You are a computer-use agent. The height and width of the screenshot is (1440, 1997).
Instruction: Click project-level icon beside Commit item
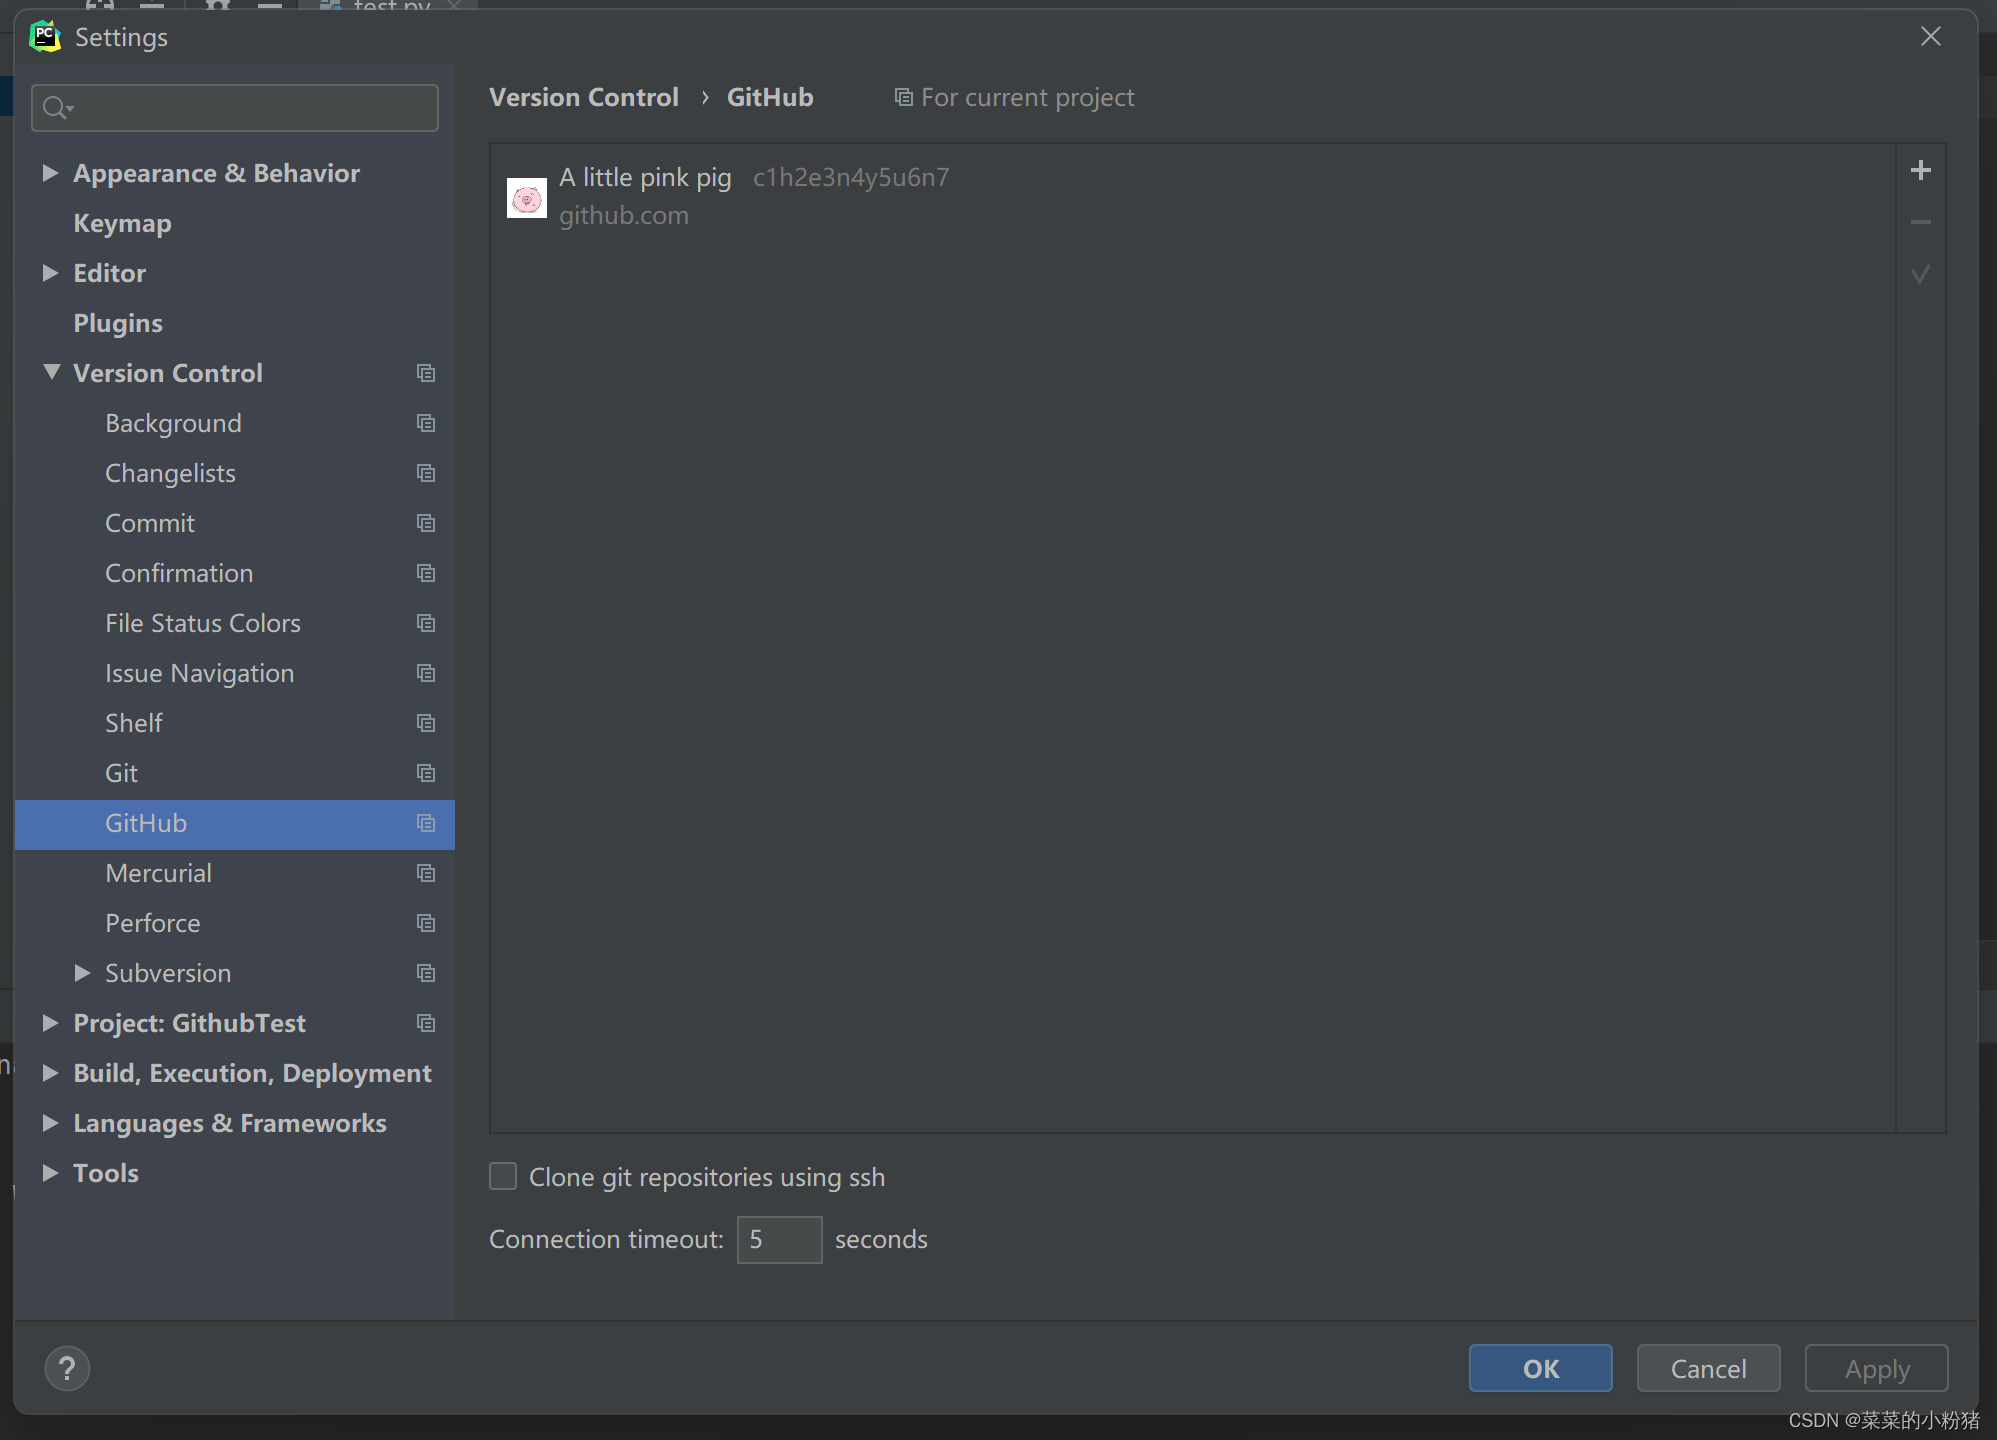426,523
